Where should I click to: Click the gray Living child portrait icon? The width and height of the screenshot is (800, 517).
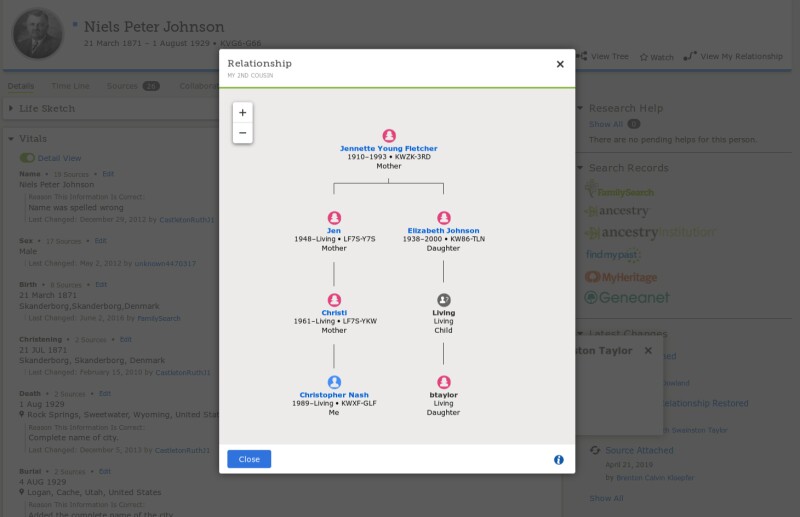point(444,300)
